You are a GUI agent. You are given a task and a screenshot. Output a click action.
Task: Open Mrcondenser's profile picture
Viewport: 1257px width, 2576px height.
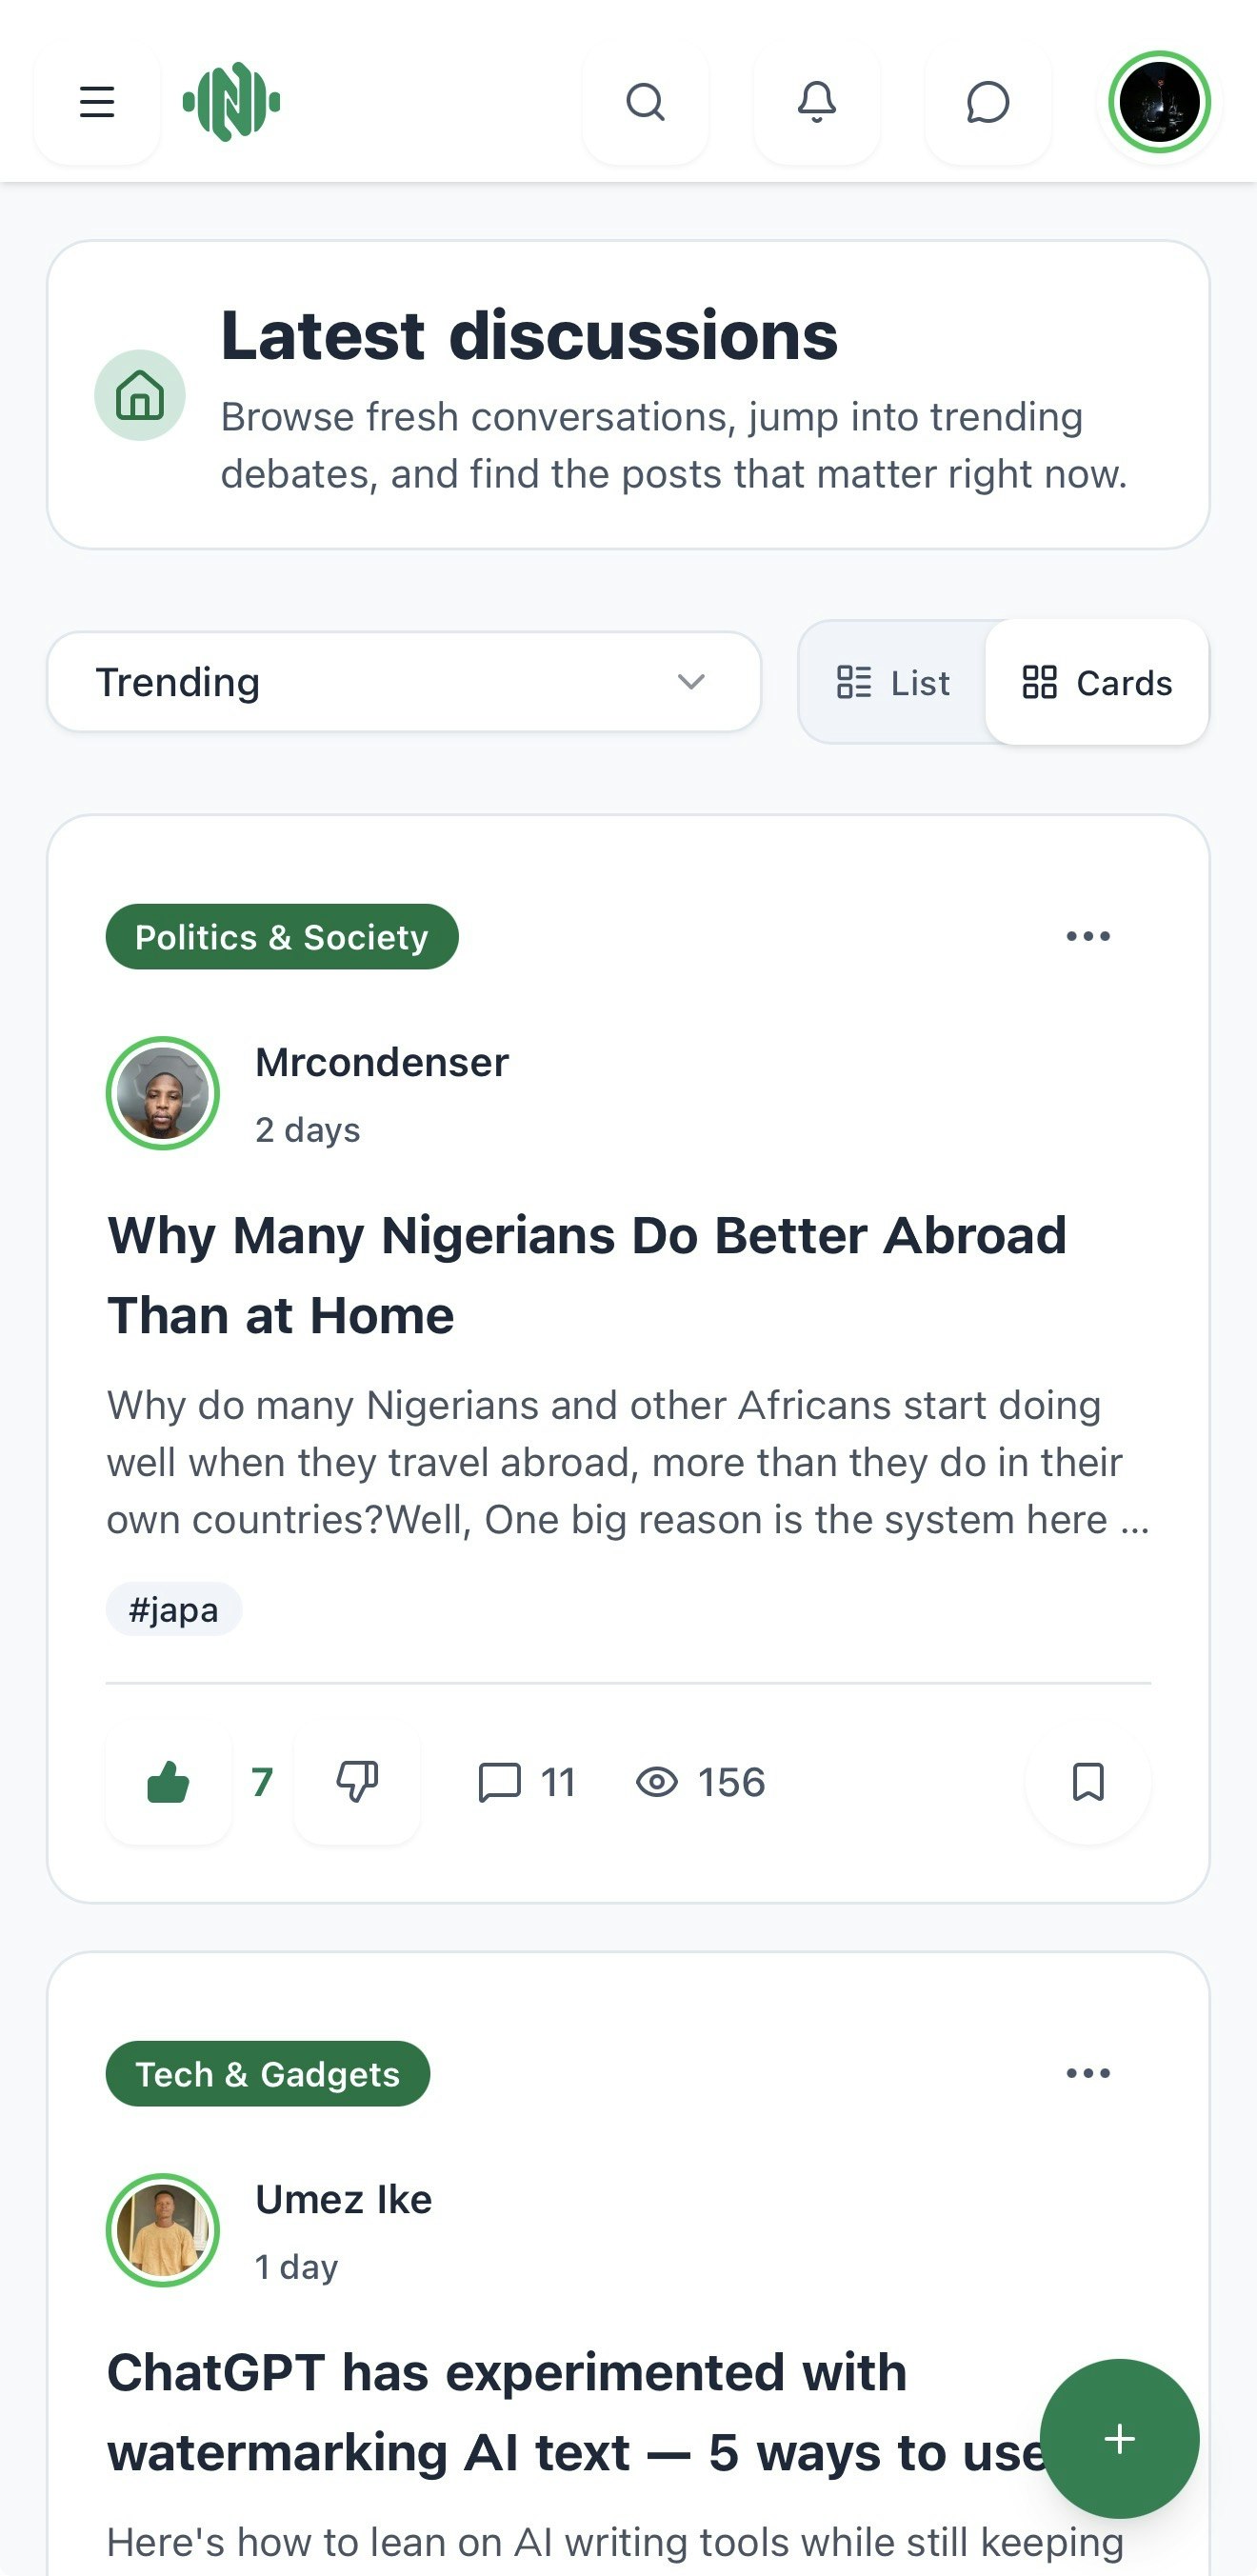point(163,1093)
